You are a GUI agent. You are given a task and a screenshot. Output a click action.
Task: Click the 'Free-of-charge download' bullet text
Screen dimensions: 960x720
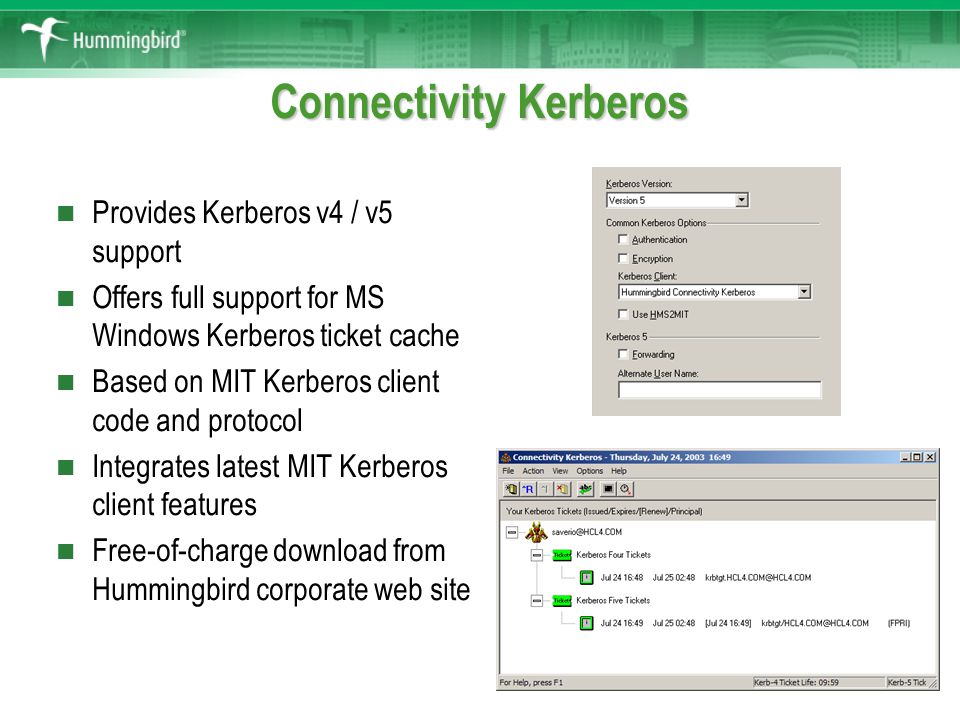[x=281, y=571]
